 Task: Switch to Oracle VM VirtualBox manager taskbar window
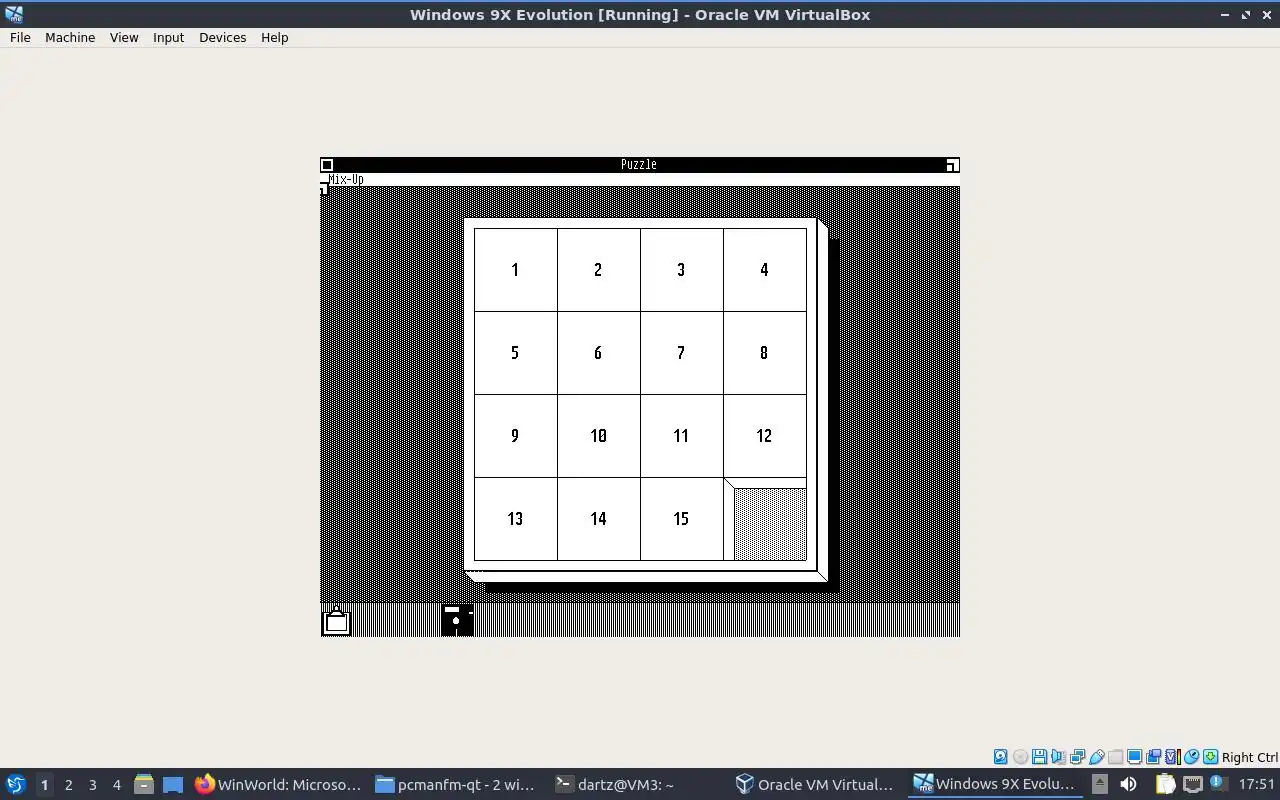pyautogui.click(x=815, y=785)
